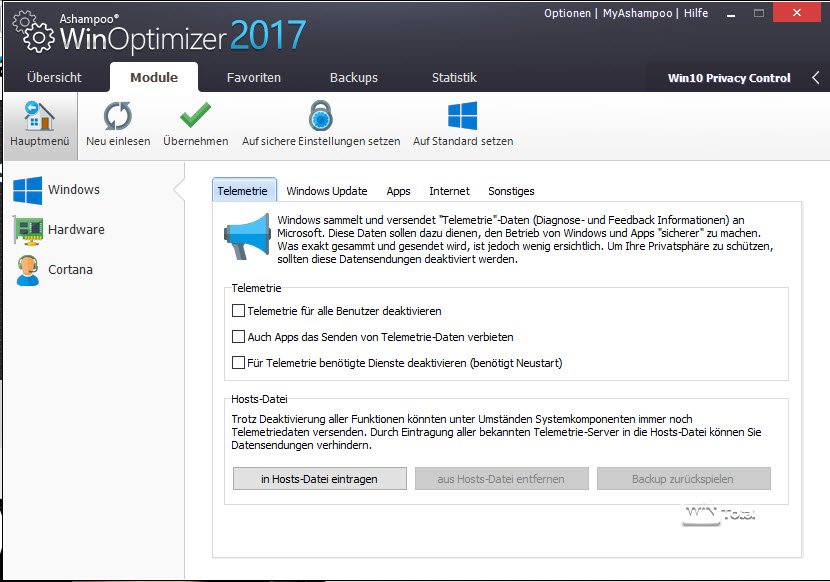
Task: Select the Module tab
Action: pyautogui.click(x=154, y=77)
